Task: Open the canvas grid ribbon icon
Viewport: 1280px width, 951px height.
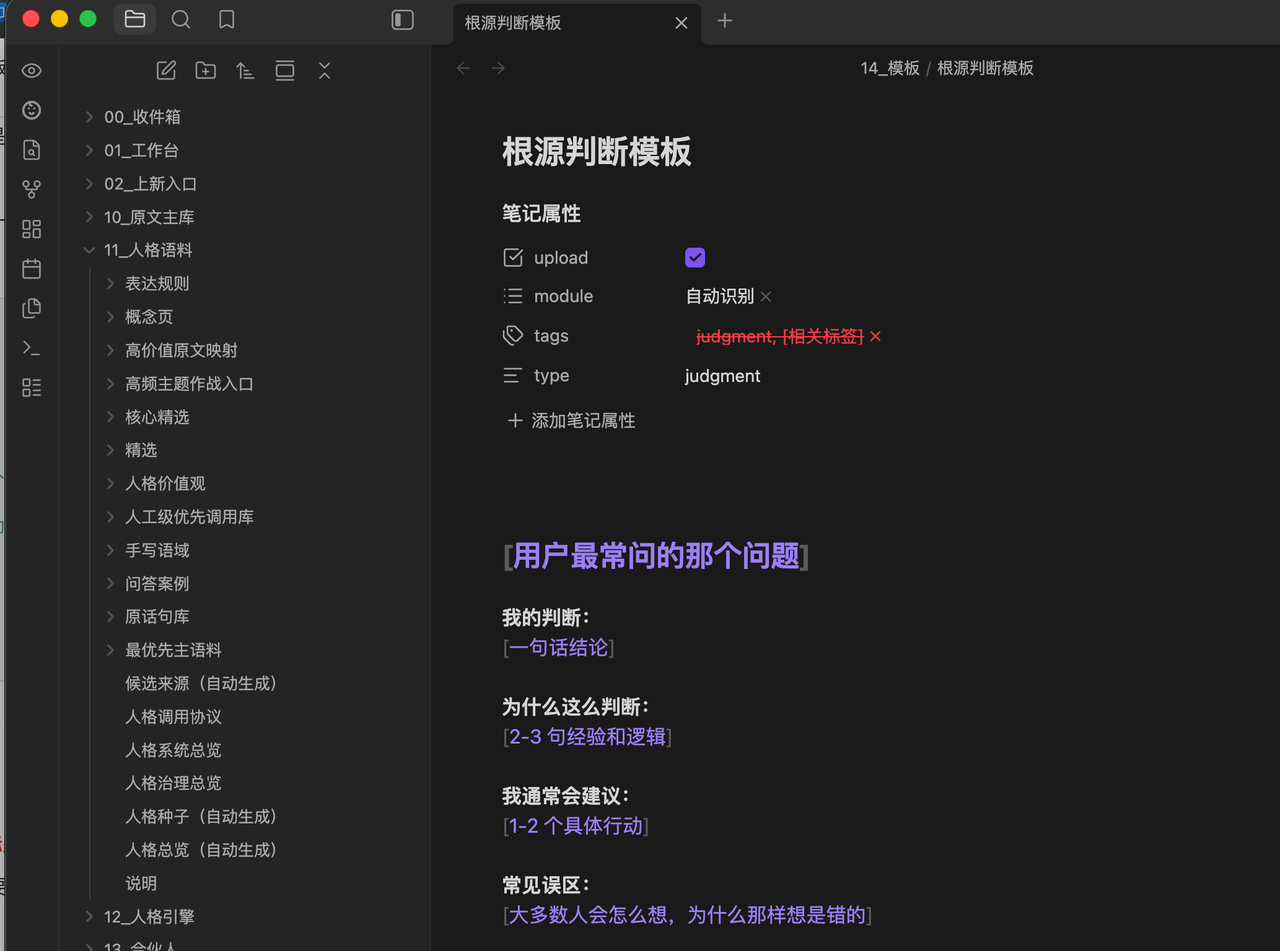Action: (32, 229)
